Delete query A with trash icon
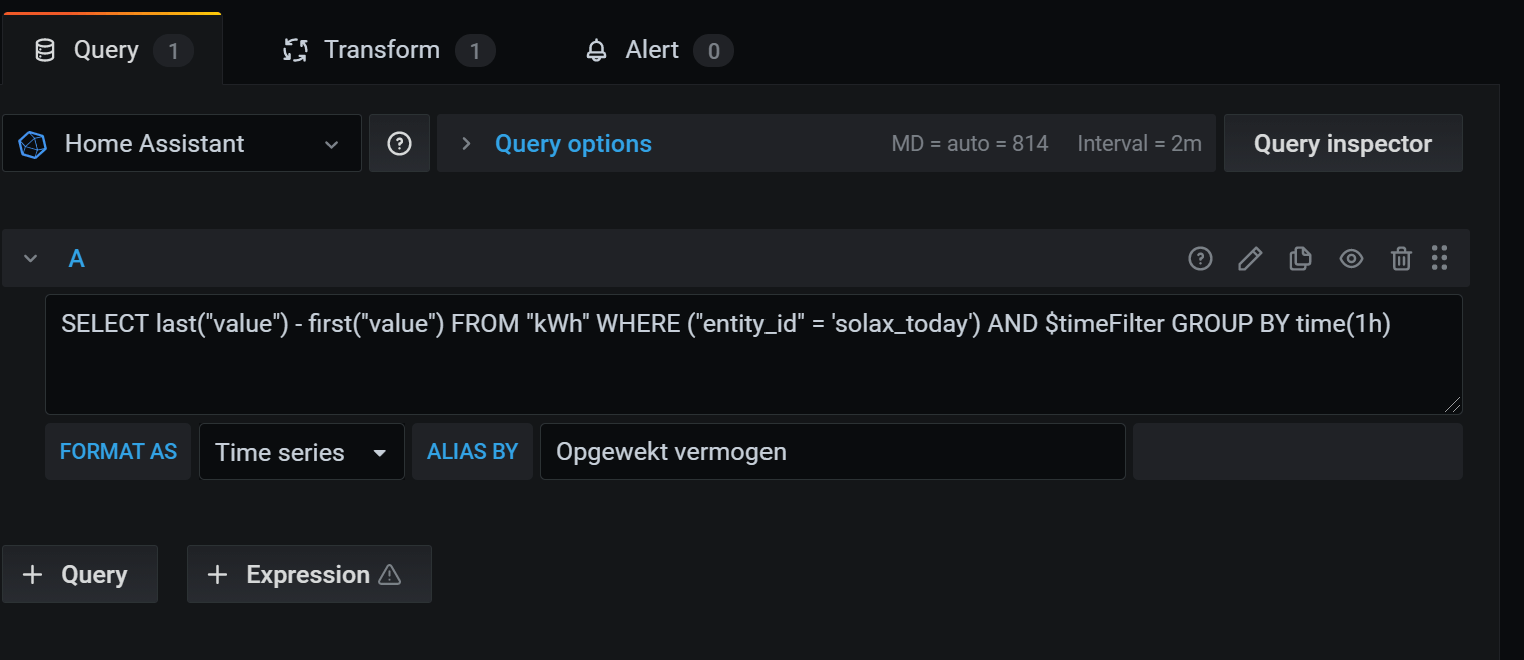The width and height of the screenshot is (1524, 660). 1401,259
